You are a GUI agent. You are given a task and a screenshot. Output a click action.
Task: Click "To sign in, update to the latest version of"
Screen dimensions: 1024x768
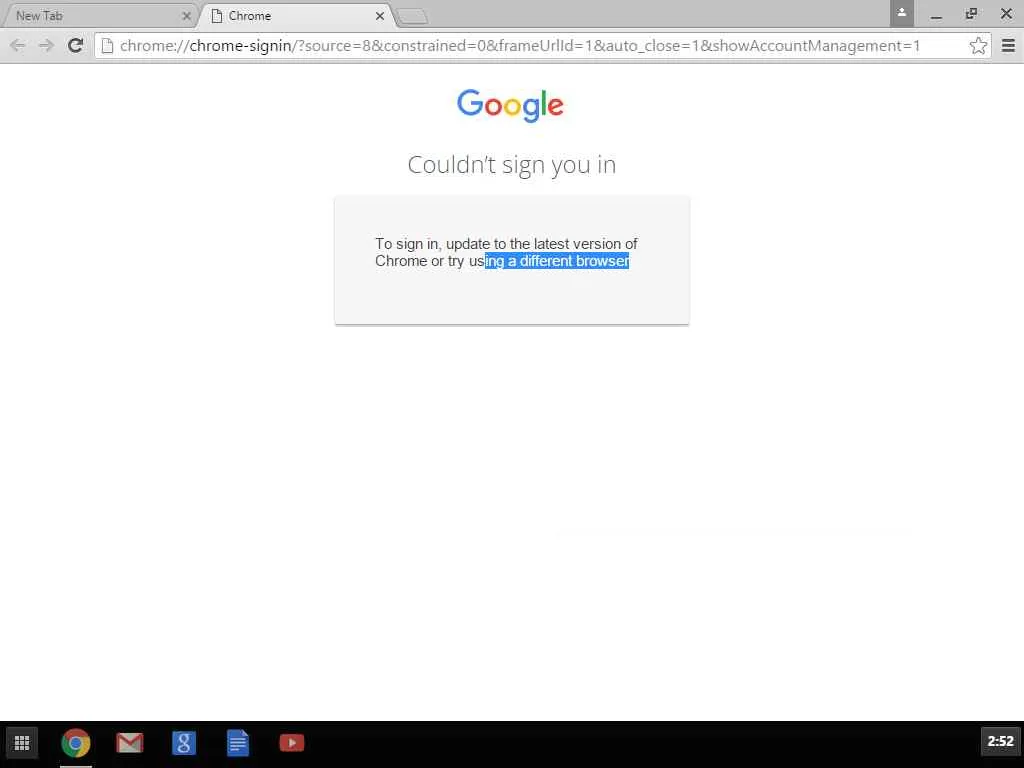[506, 244]
